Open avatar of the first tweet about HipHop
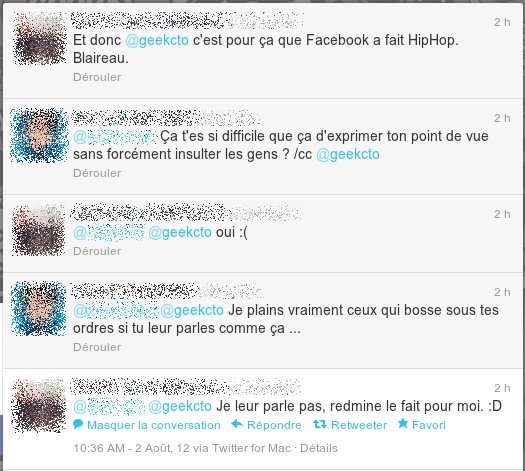The height and width of the screenshot is (471, 525). tap(39, 38)
